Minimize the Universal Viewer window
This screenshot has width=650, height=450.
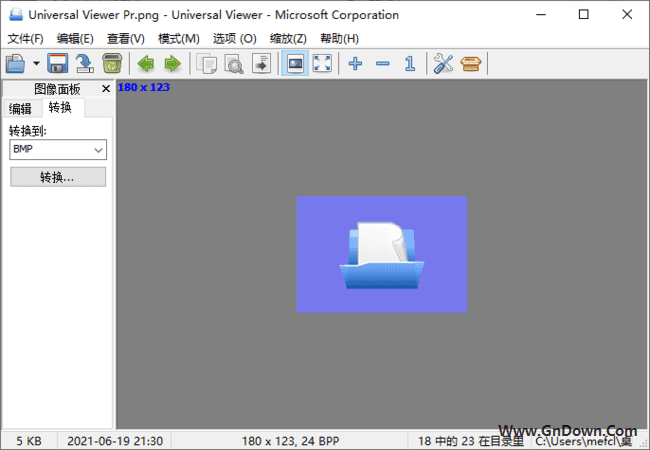coord(541,15)
